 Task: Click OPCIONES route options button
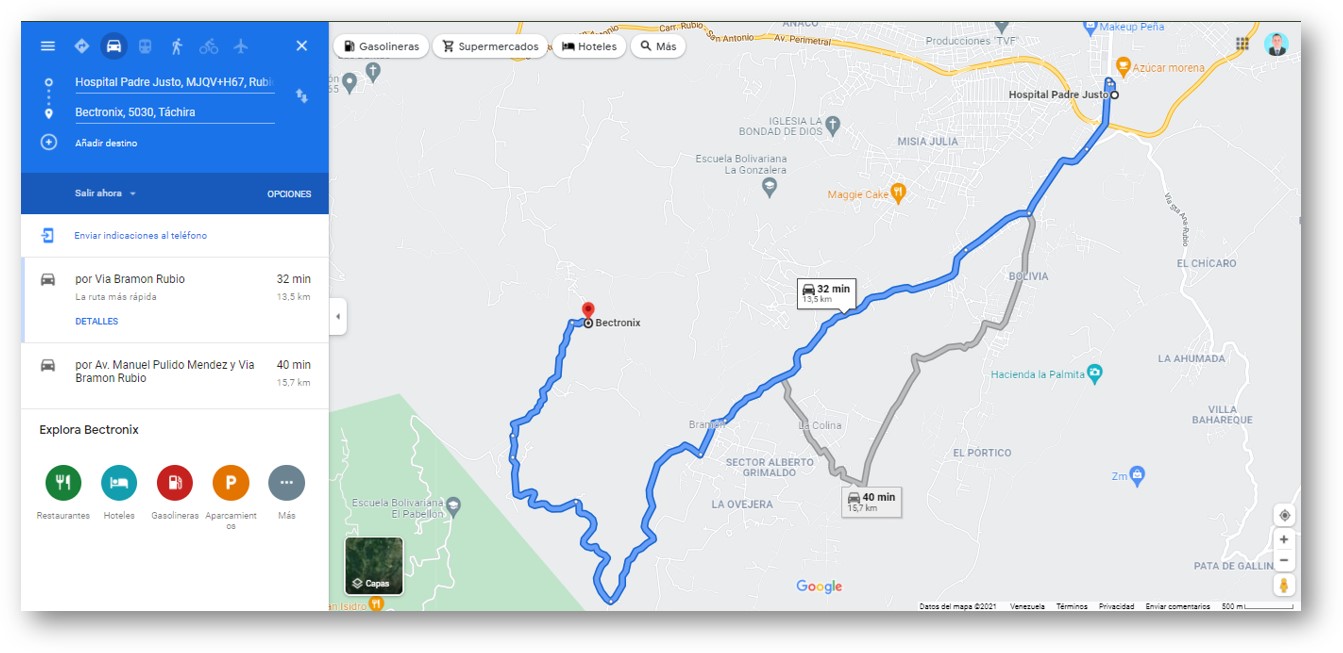click(x=289, y=194)
